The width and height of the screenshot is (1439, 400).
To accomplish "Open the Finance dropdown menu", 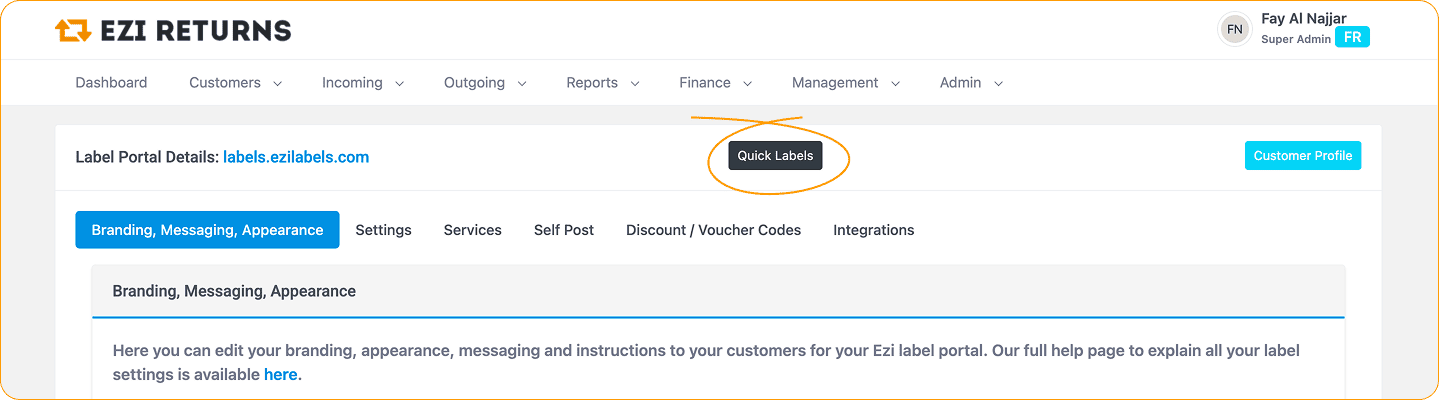I will [715, 83].
